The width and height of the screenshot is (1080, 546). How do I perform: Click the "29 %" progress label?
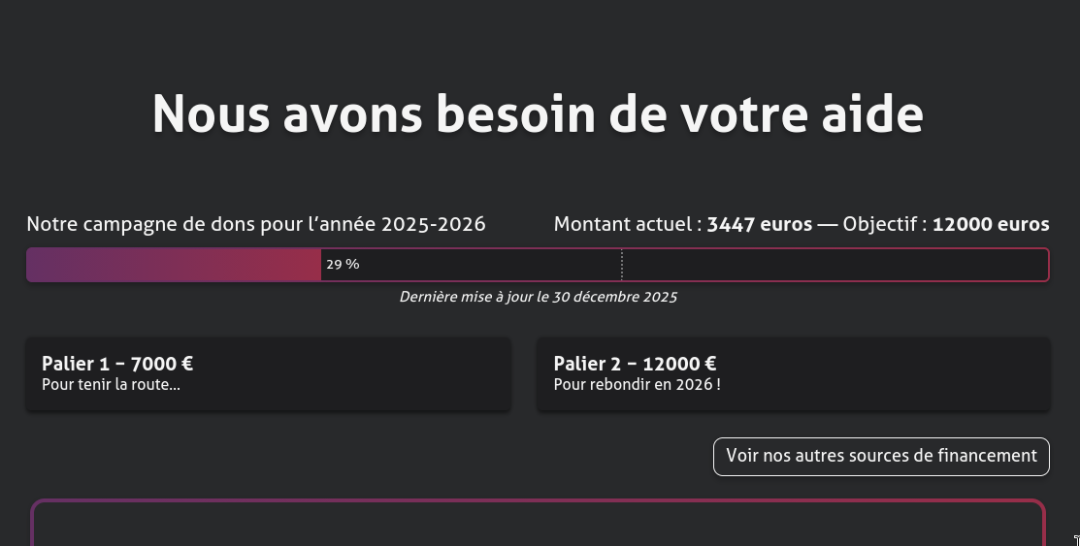coord(342,265)
